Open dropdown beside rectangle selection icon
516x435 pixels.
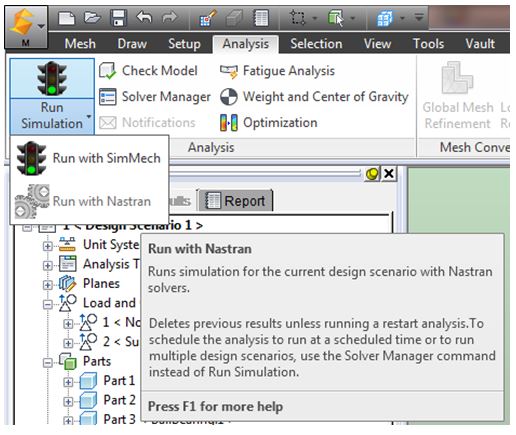pyautogui.click(x=314, y=18)
